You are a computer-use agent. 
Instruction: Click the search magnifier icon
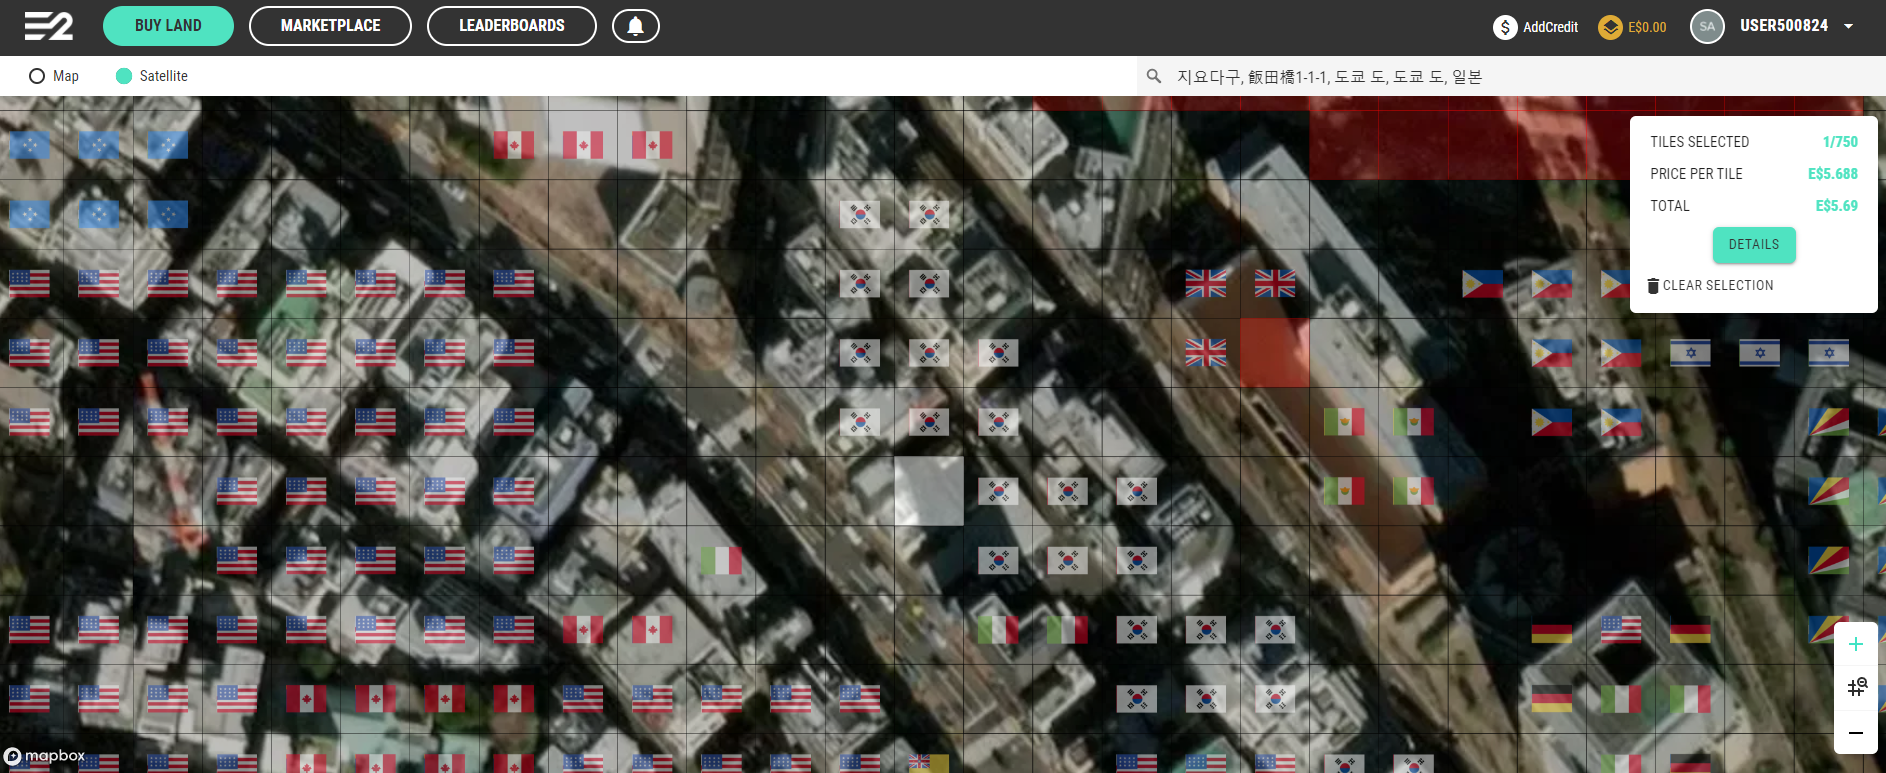pos(1154,76)
